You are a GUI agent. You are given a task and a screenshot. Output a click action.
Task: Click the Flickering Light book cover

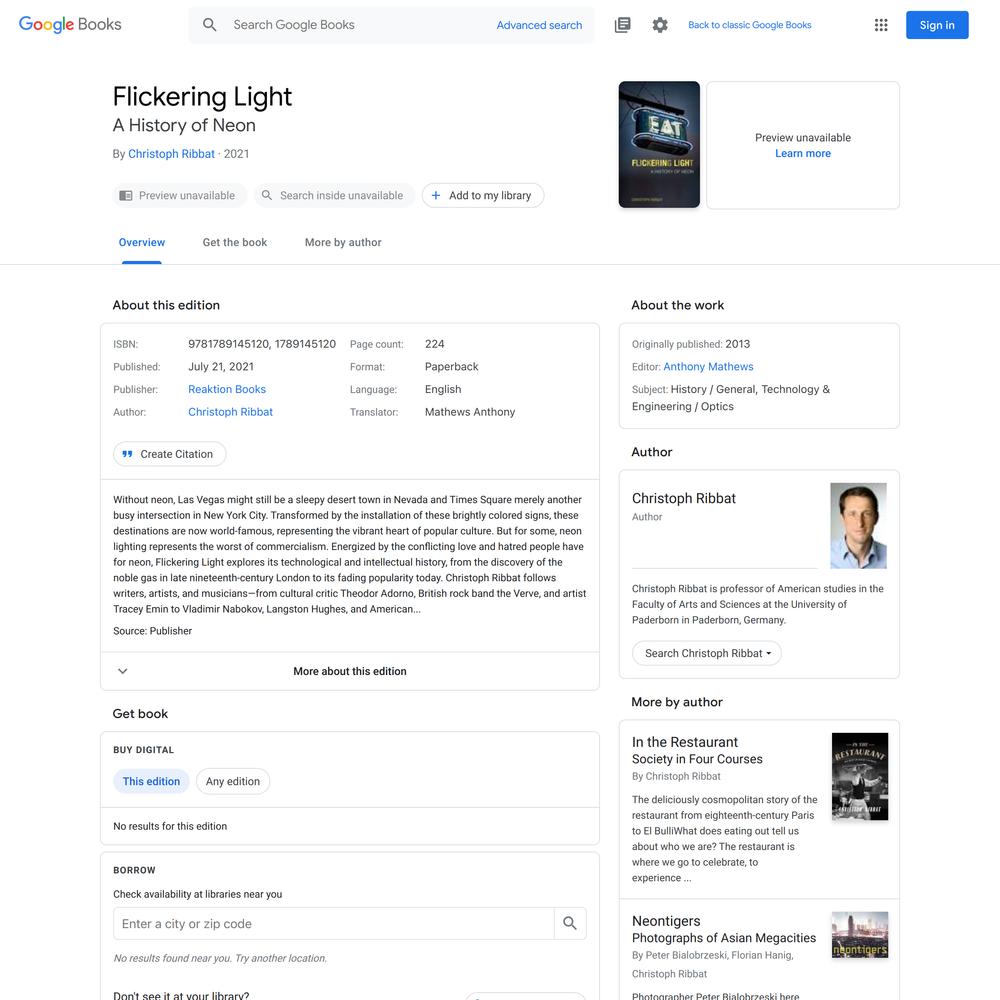coord(659,145)
